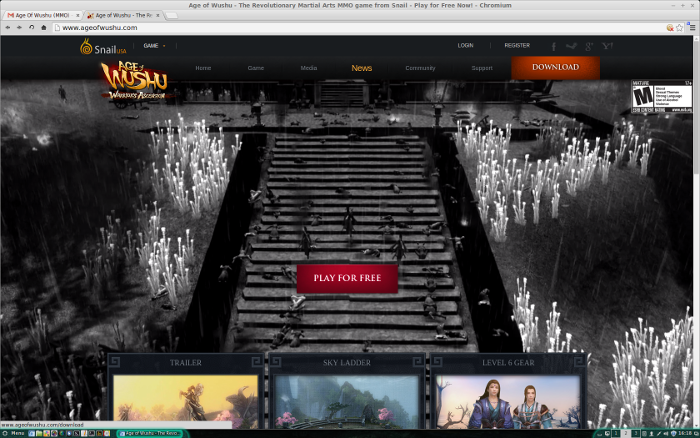Image resolution: width=700 pixels, height=438 pixels.
Task: Go to the Home nav item
Action: (x=203, y=68)
